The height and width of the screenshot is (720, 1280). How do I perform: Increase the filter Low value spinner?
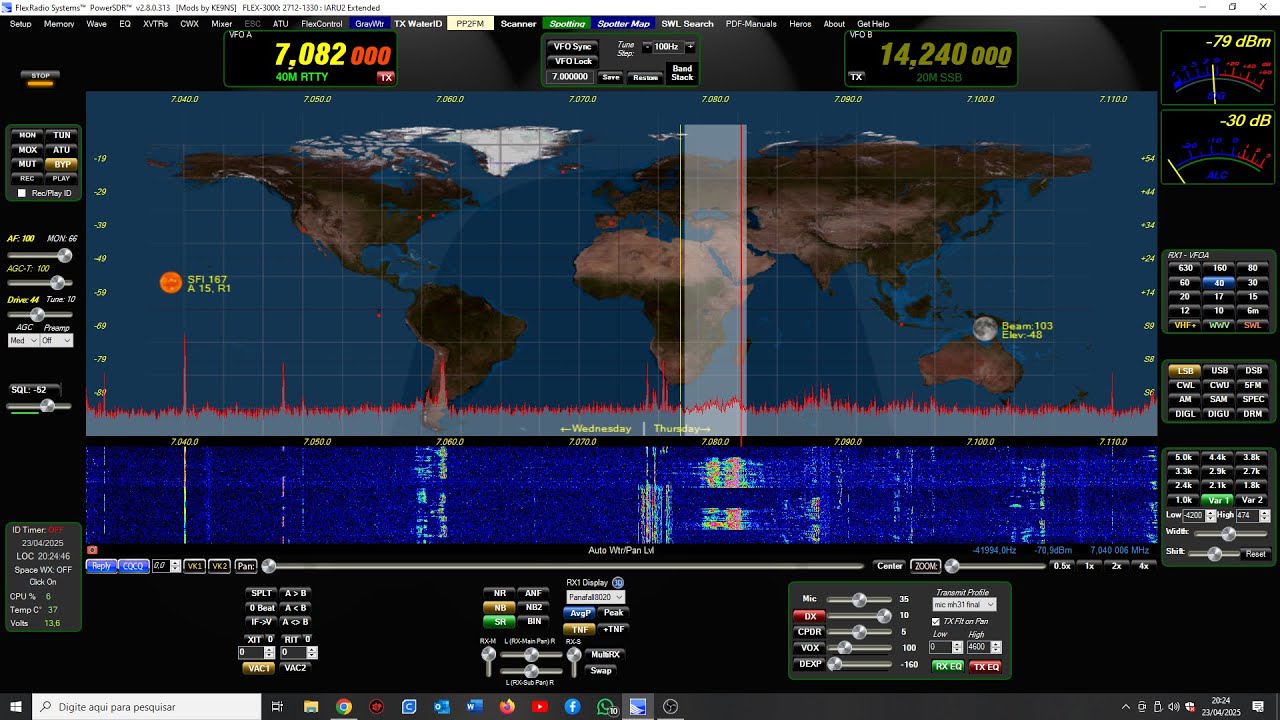point(1210,513)
